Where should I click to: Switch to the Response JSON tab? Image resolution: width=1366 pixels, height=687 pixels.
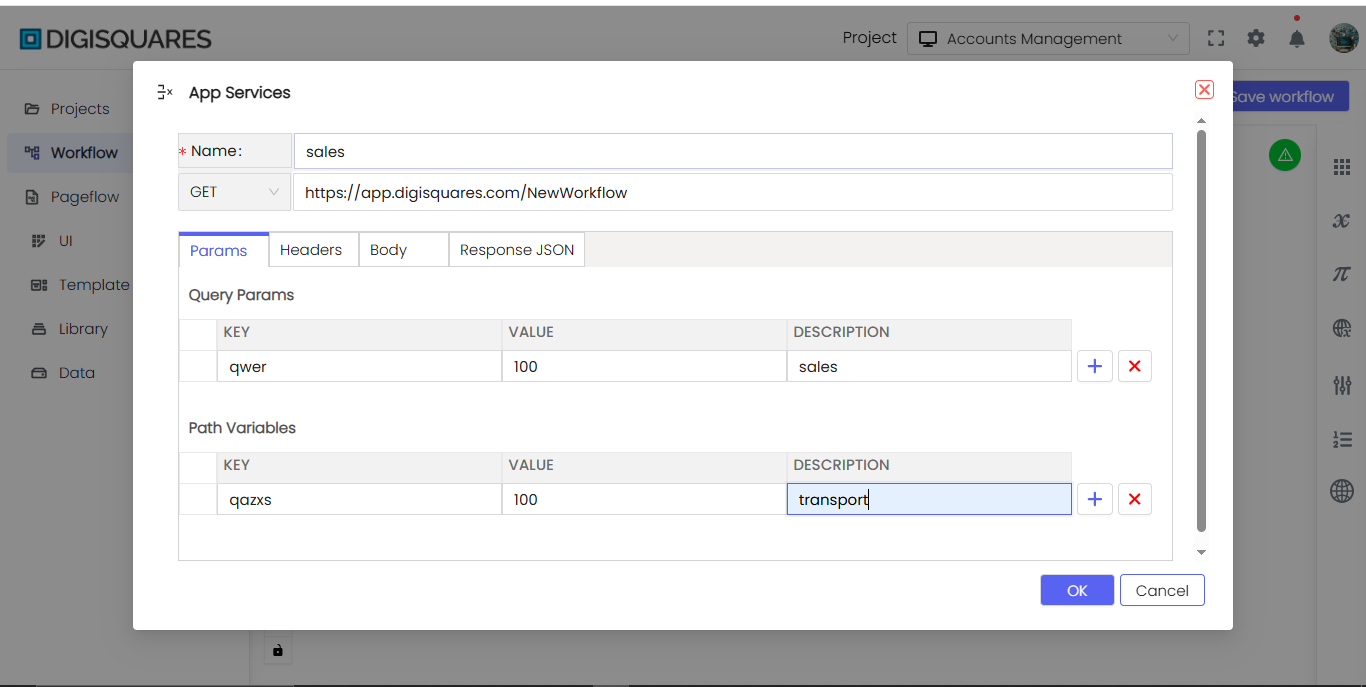click(x=516, y=250)
